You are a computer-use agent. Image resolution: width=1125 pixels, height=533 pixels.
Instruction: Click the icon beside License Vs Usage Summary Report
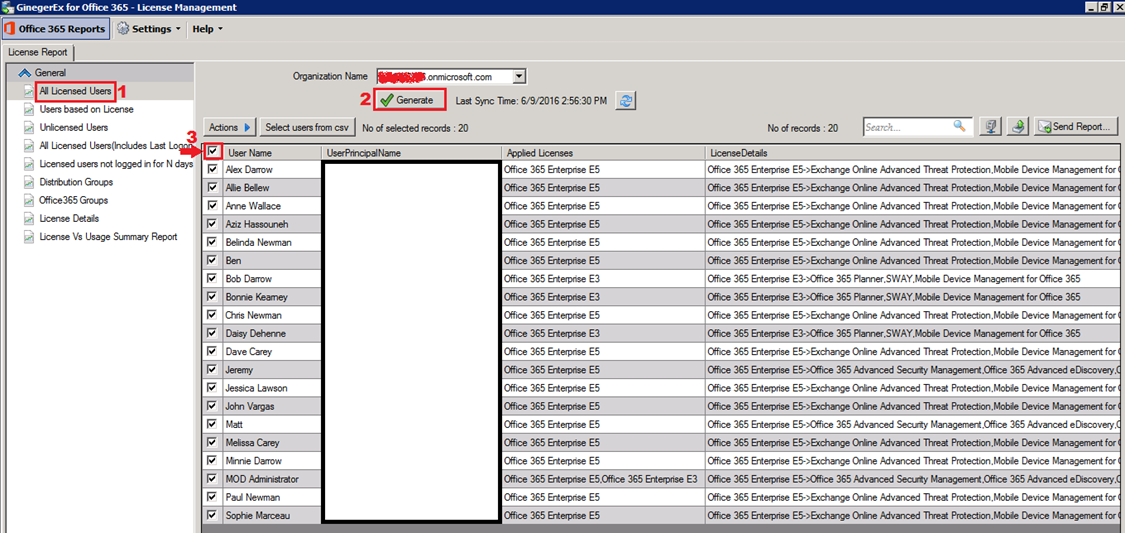pos(29,237)
